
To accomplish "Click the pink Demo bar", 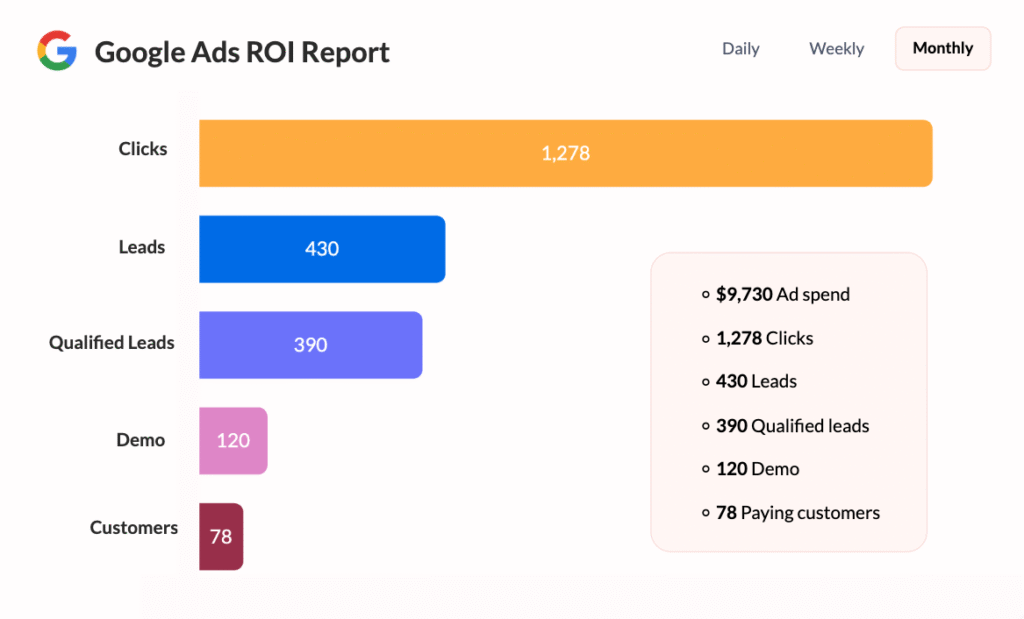I will 233,440.
